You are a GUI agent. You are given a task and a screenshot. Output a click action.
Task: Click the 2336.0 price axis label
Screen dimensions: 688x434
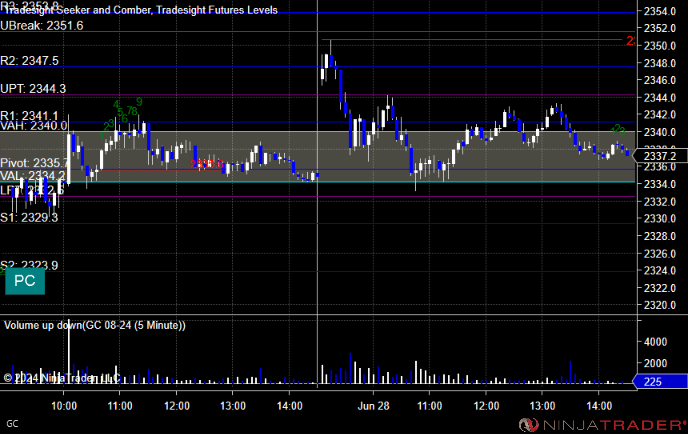pos(660,167)
